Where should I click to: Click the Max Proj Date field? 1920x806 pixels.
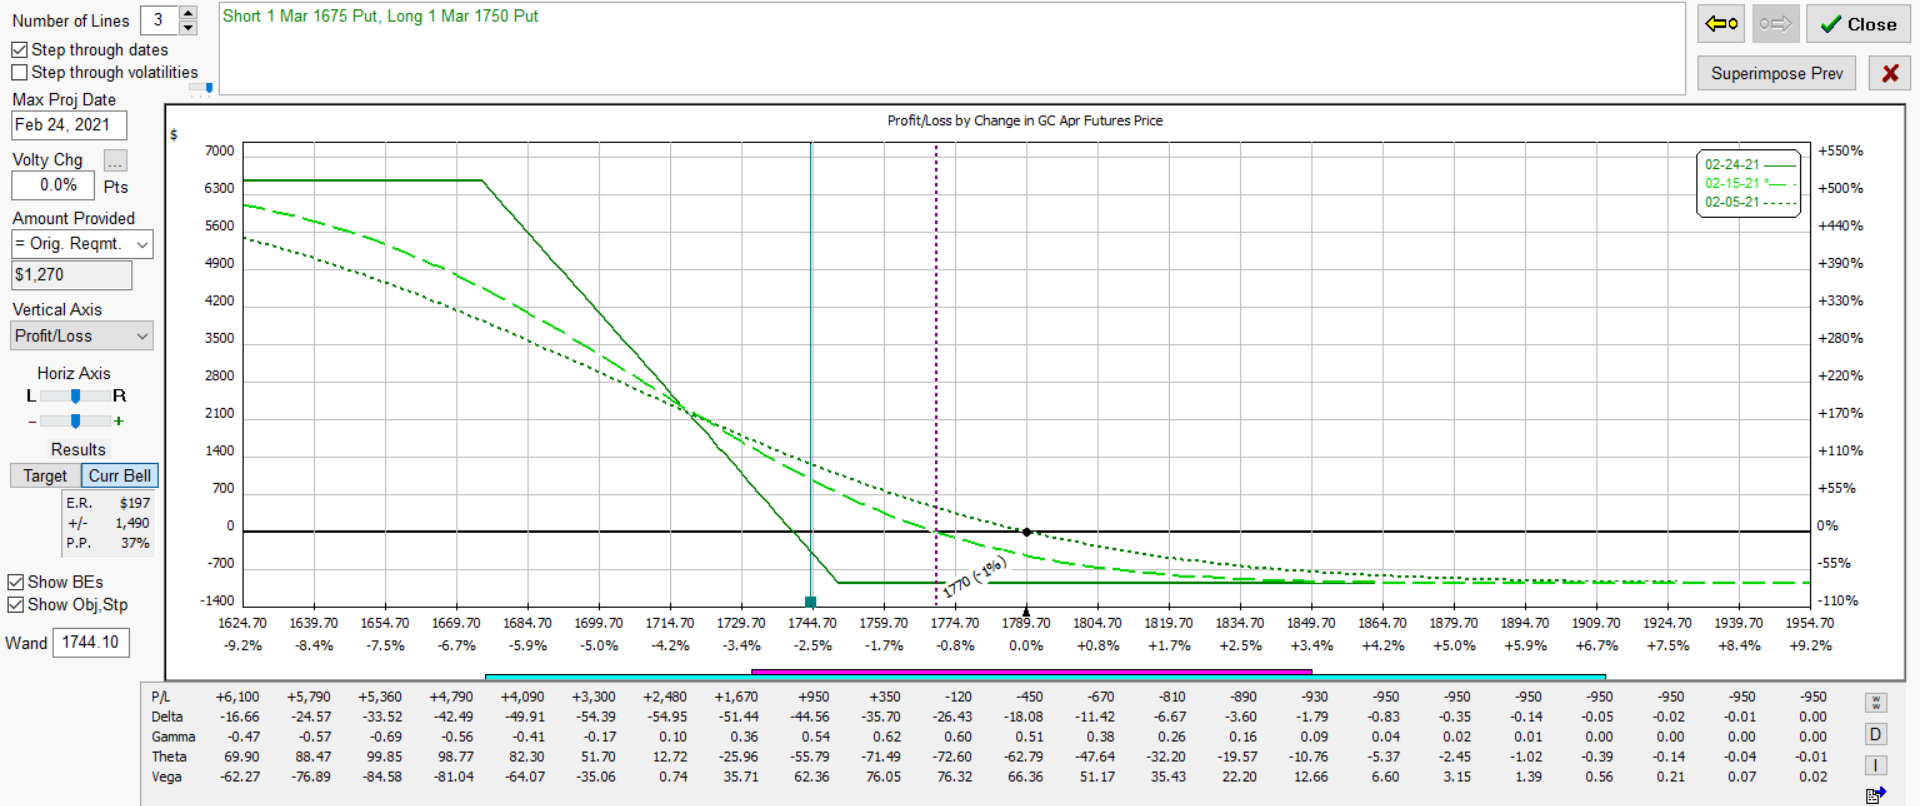click(x=69, y=125)
